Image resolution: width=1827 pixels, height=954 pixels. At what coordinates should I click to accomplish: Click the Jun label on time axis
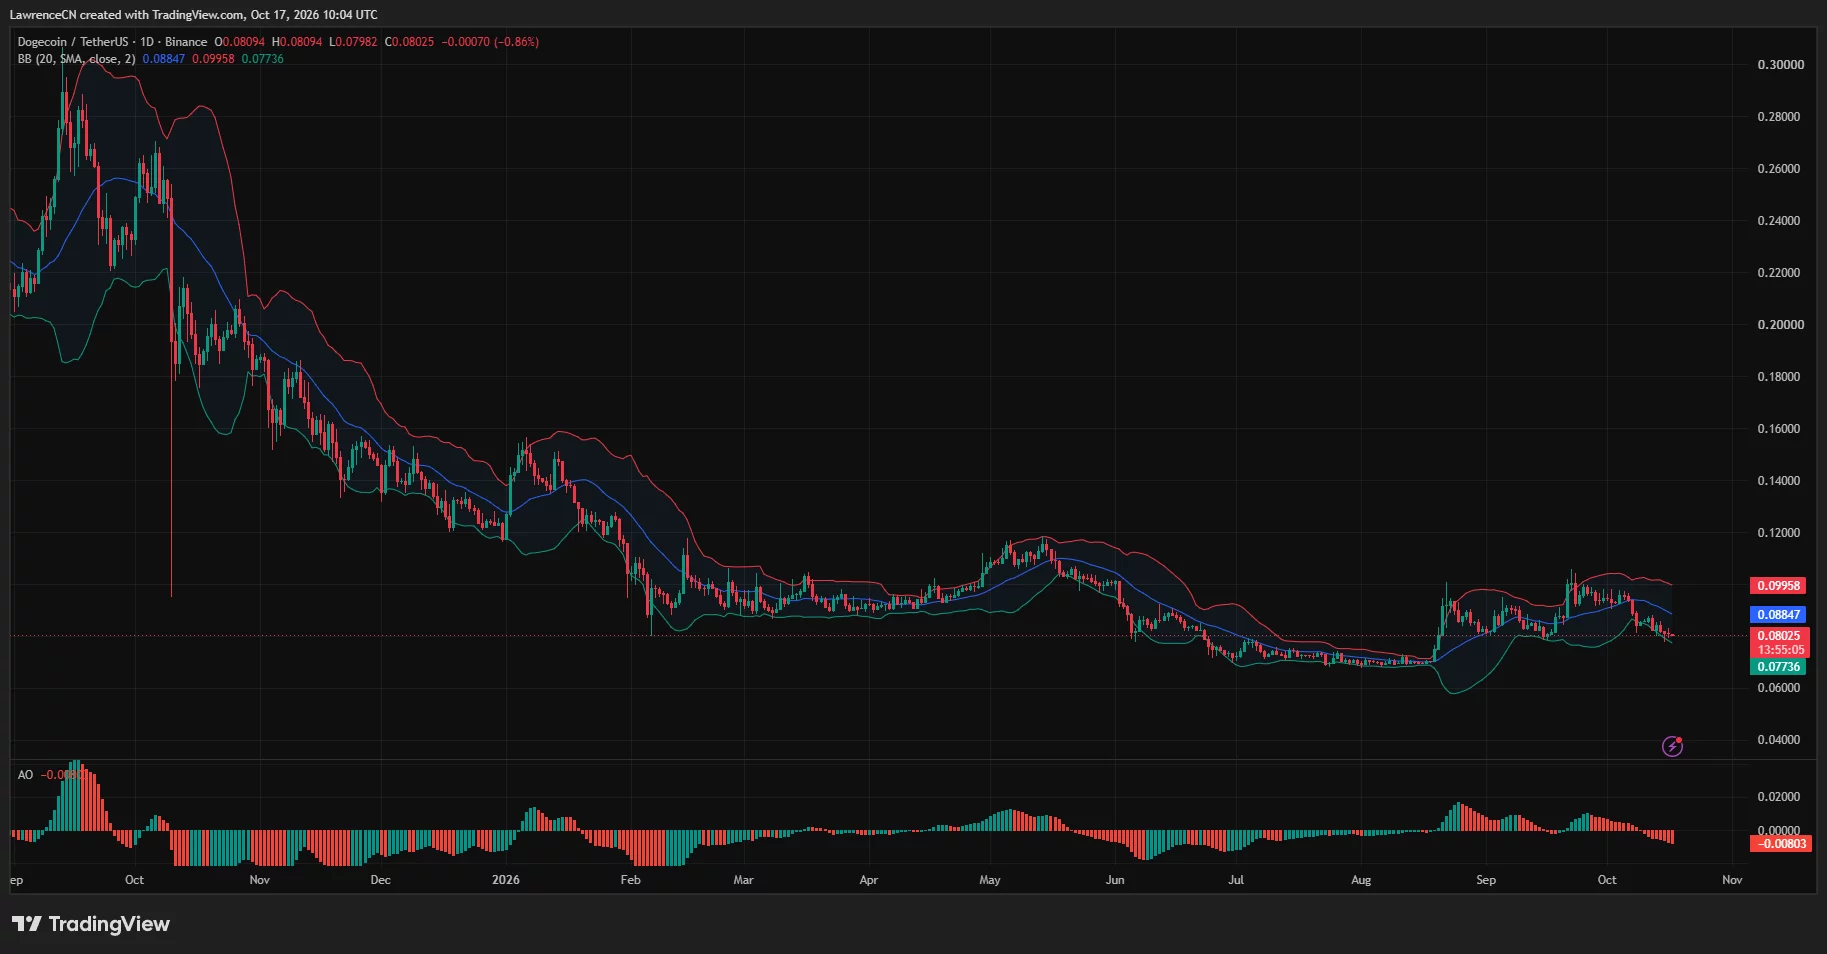(1114, 880)
